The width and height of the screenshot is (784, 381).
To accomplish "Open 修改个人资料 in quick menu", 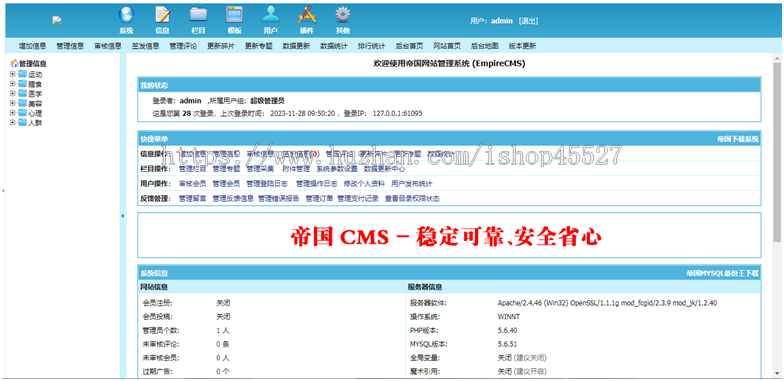I will coord(364,184).
